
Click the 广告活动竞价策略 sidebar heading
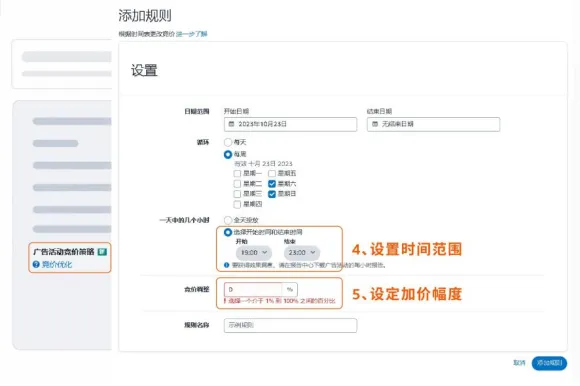pos(64,252)
